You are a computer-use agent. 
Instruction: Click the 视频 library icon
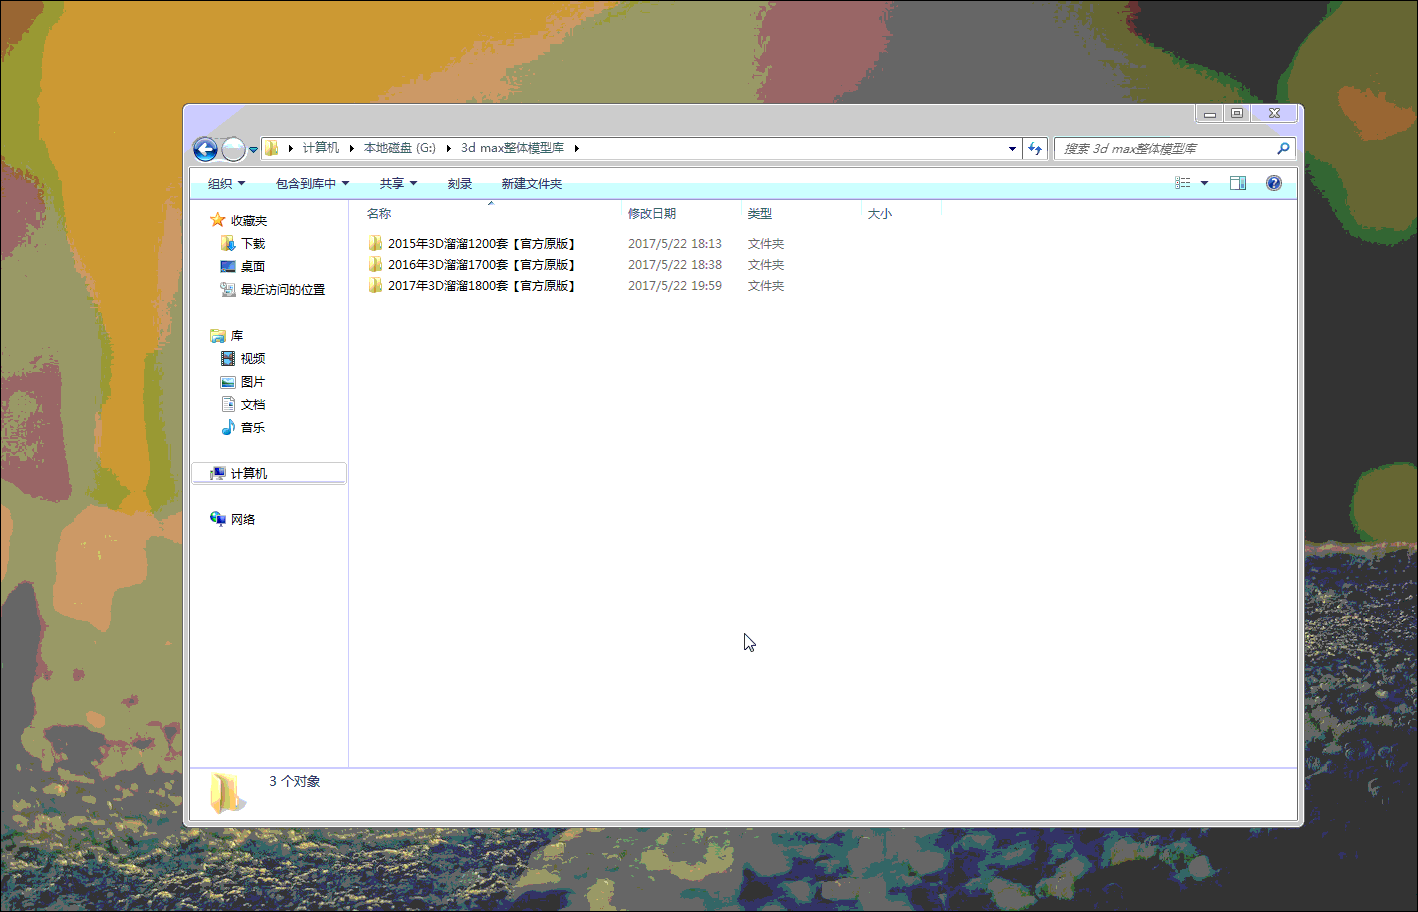pyautogui.click(x=228, y=358)
